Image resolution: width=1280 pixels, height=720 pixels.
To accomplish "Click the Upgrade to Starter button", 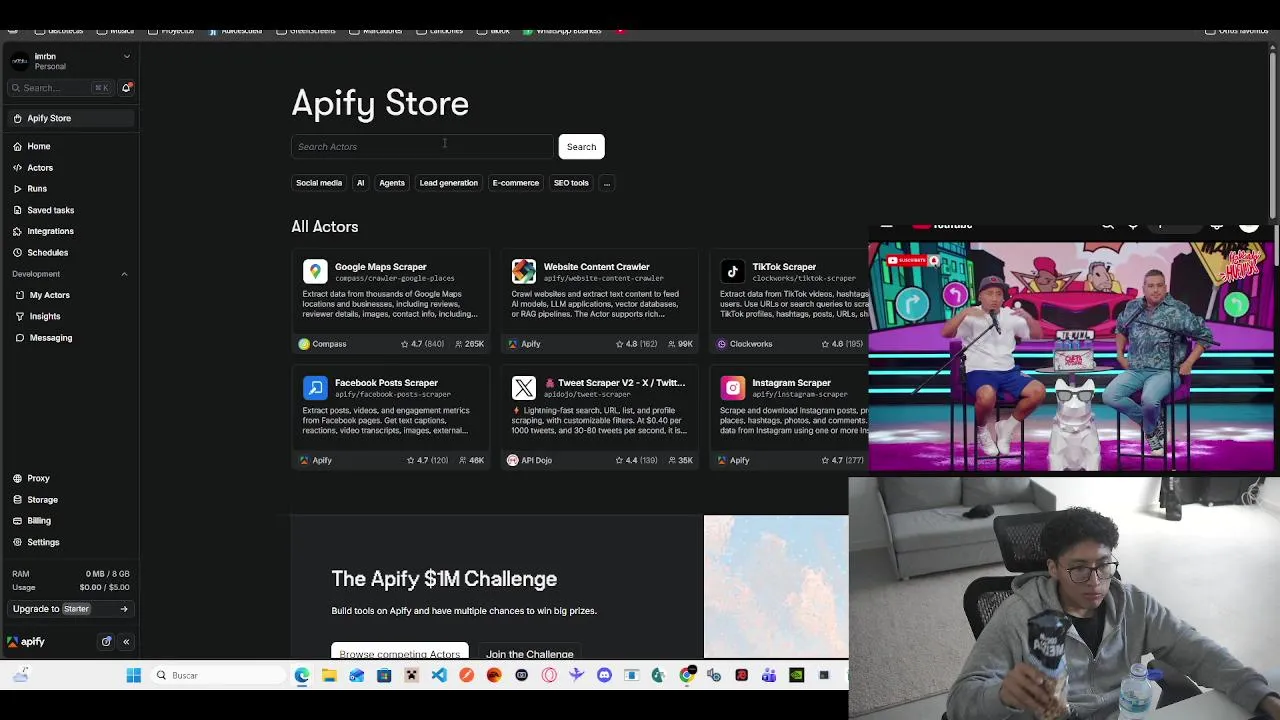I will (70, 609).
